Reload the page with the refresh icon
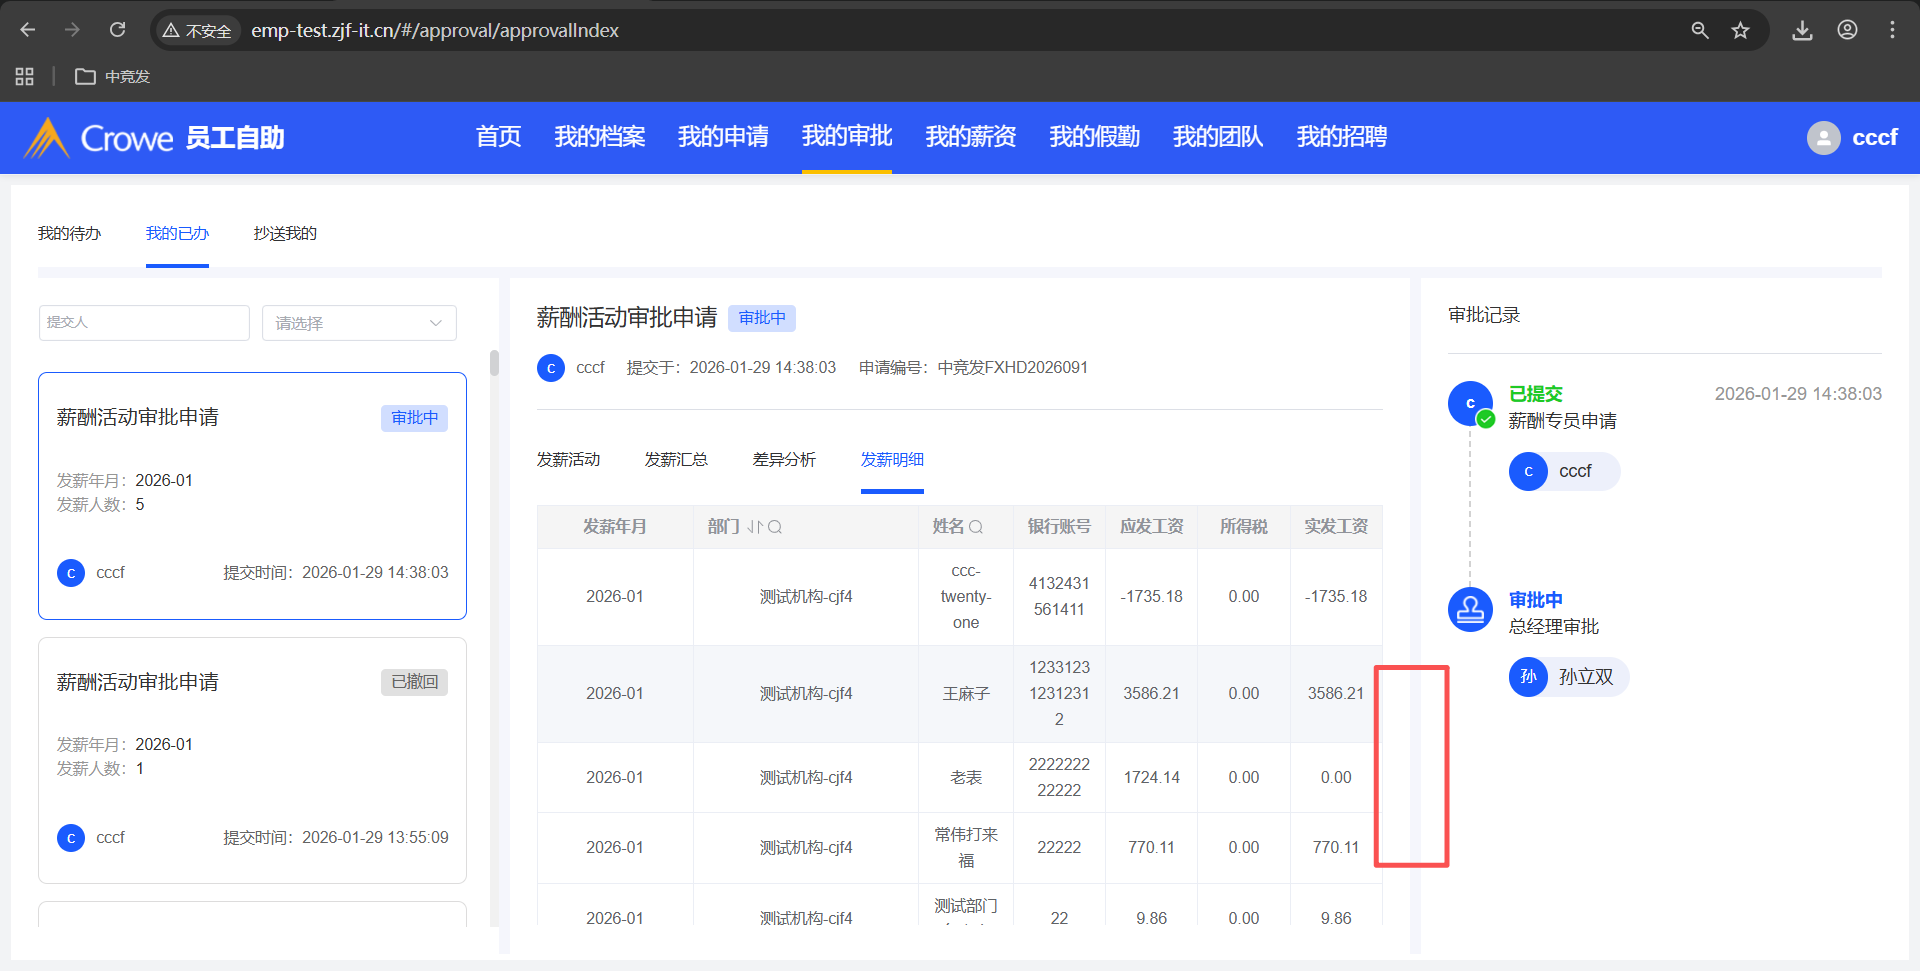 point(118,30)
